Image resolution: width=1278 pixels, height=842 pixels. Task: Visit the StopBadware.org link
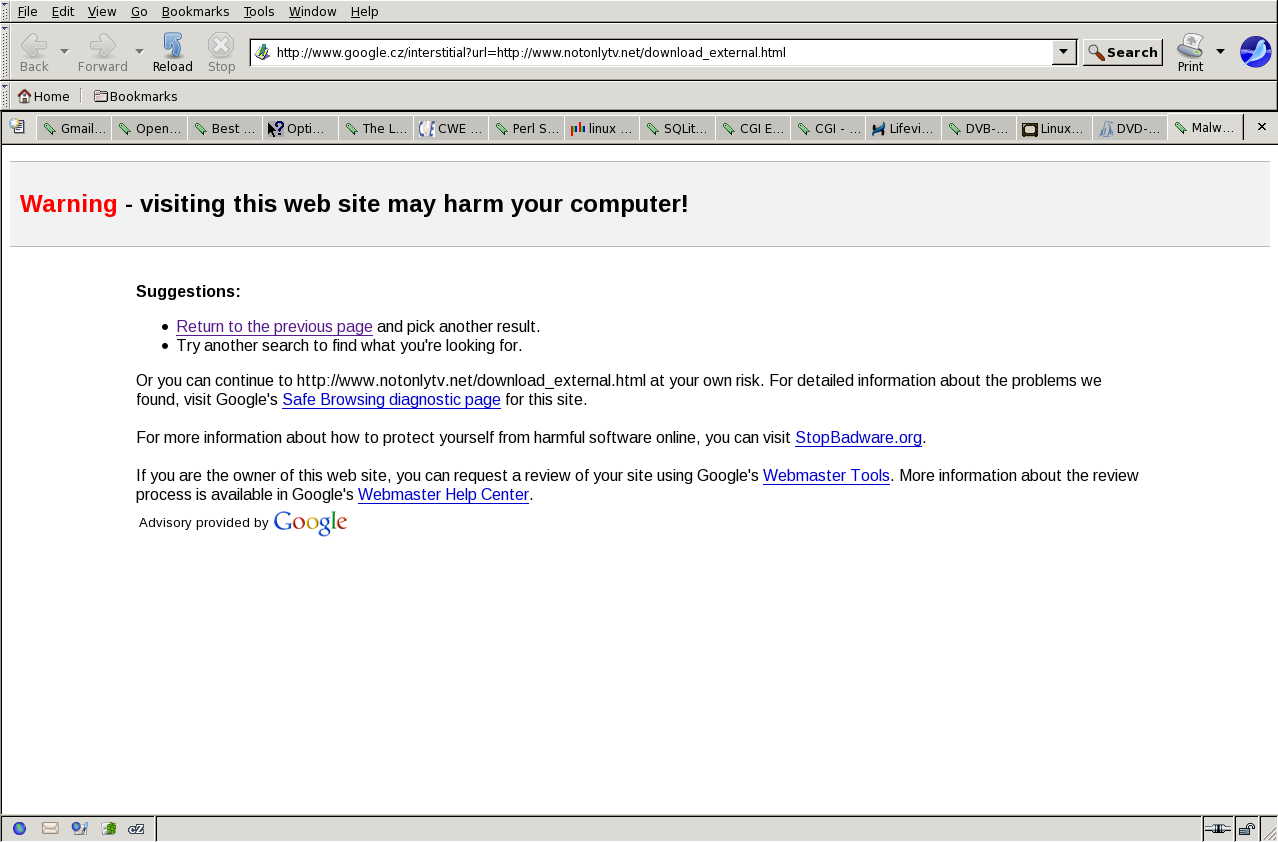(x=858, y=438)
